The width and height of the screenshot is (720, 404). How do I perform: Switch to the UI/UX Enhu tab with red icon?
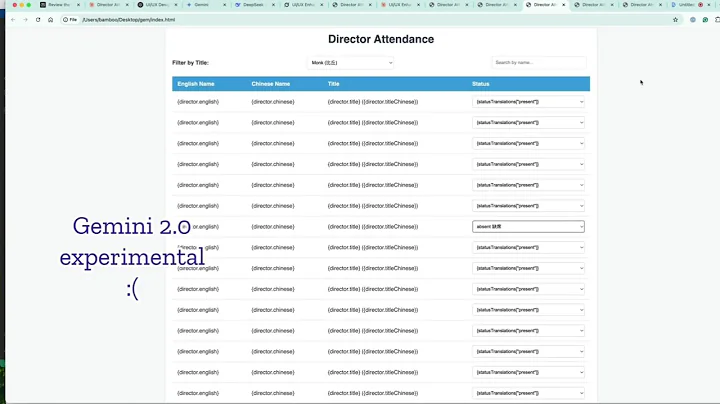point(399,5)
